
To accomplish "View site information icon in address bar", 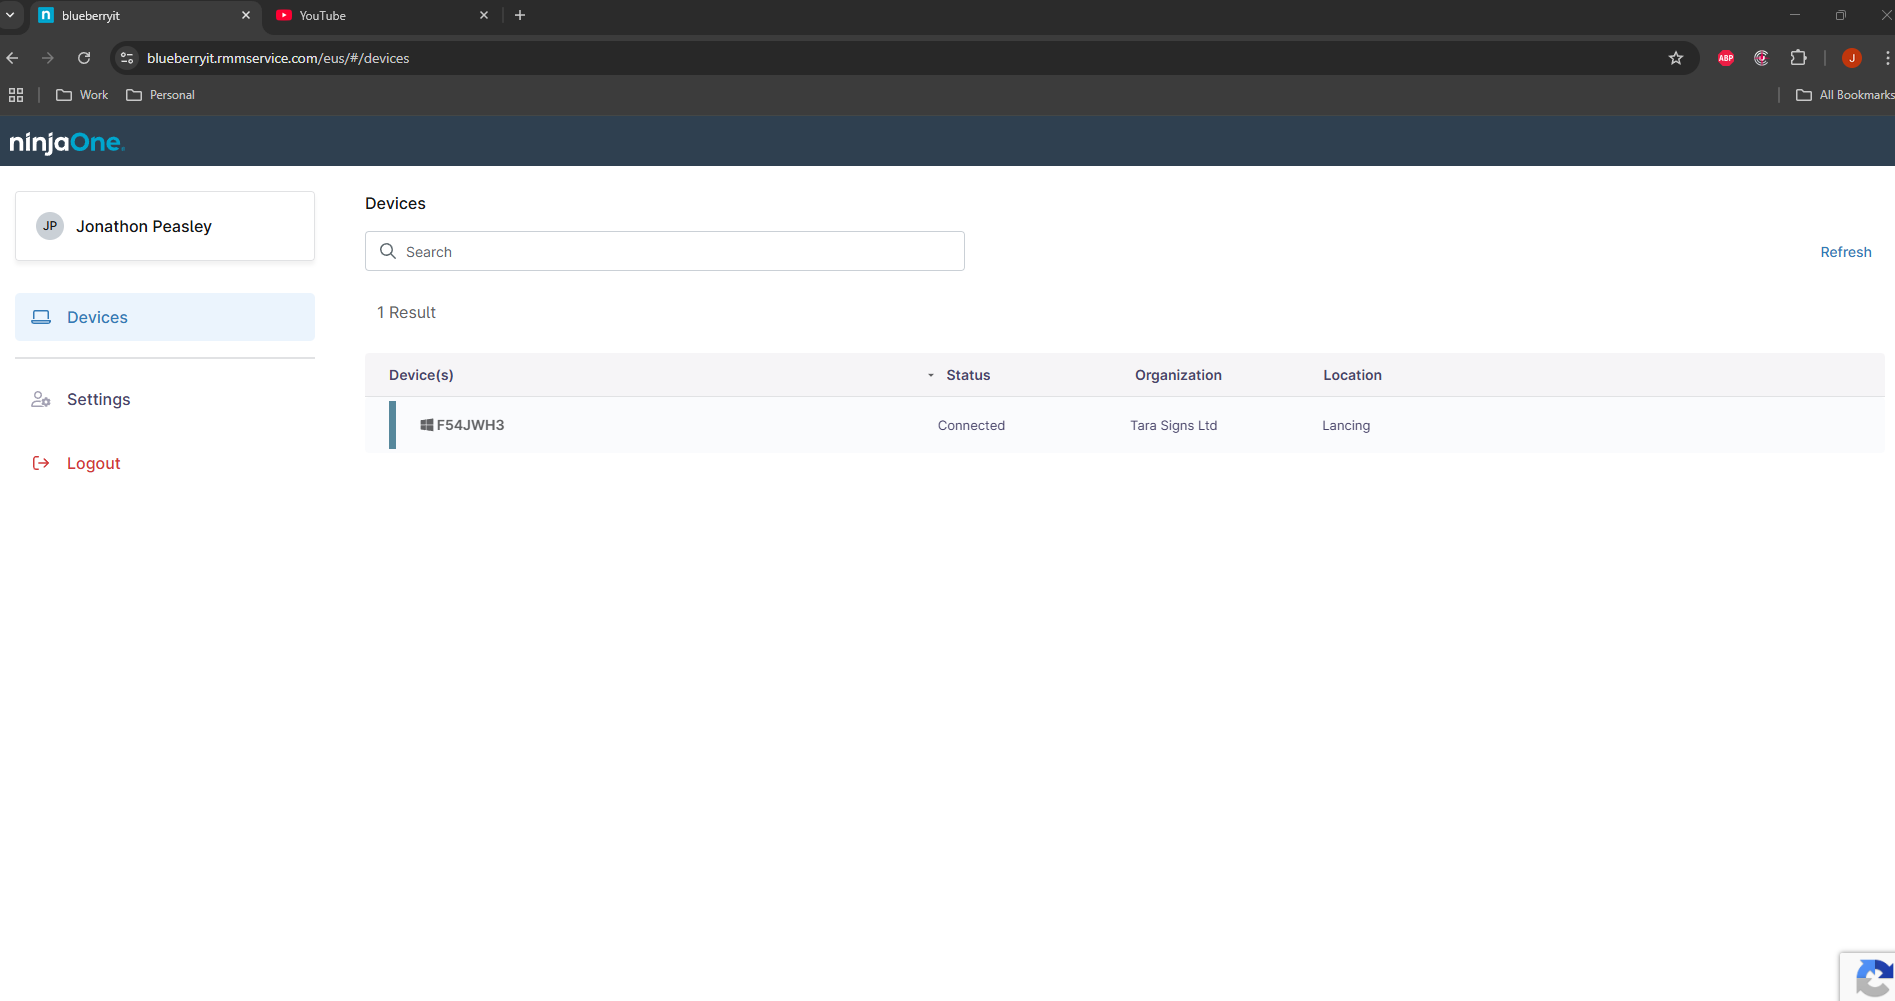I will (x=127, y=58).
